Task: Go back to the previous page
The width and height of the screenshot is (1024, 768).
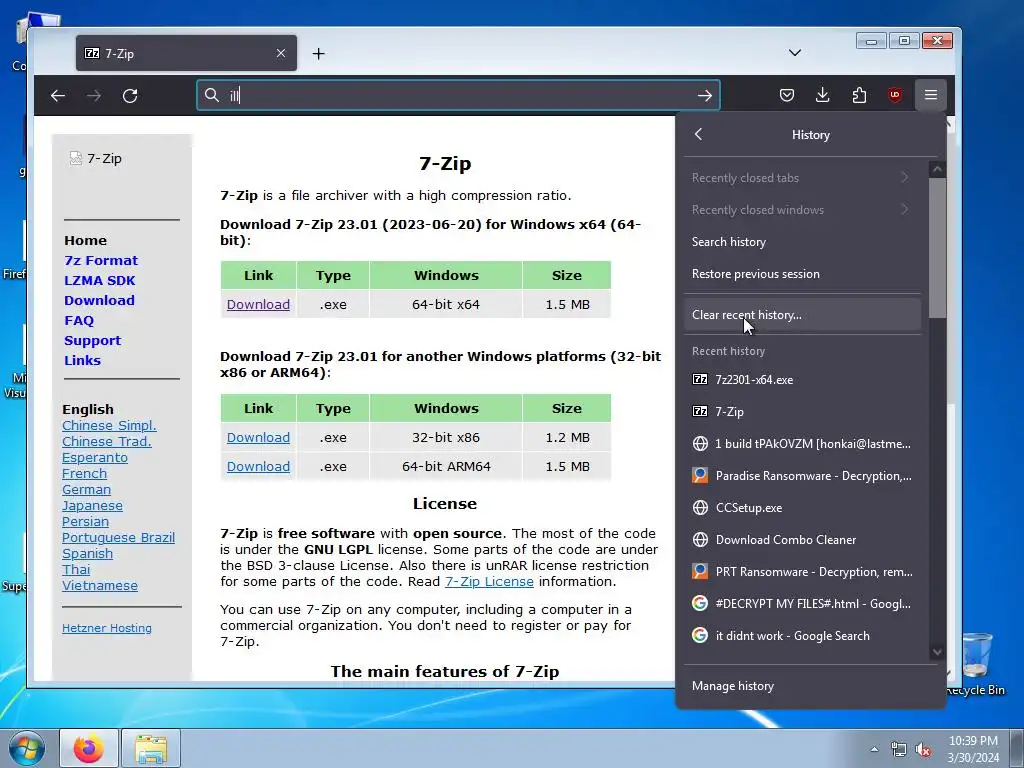Action: (58, 96)
